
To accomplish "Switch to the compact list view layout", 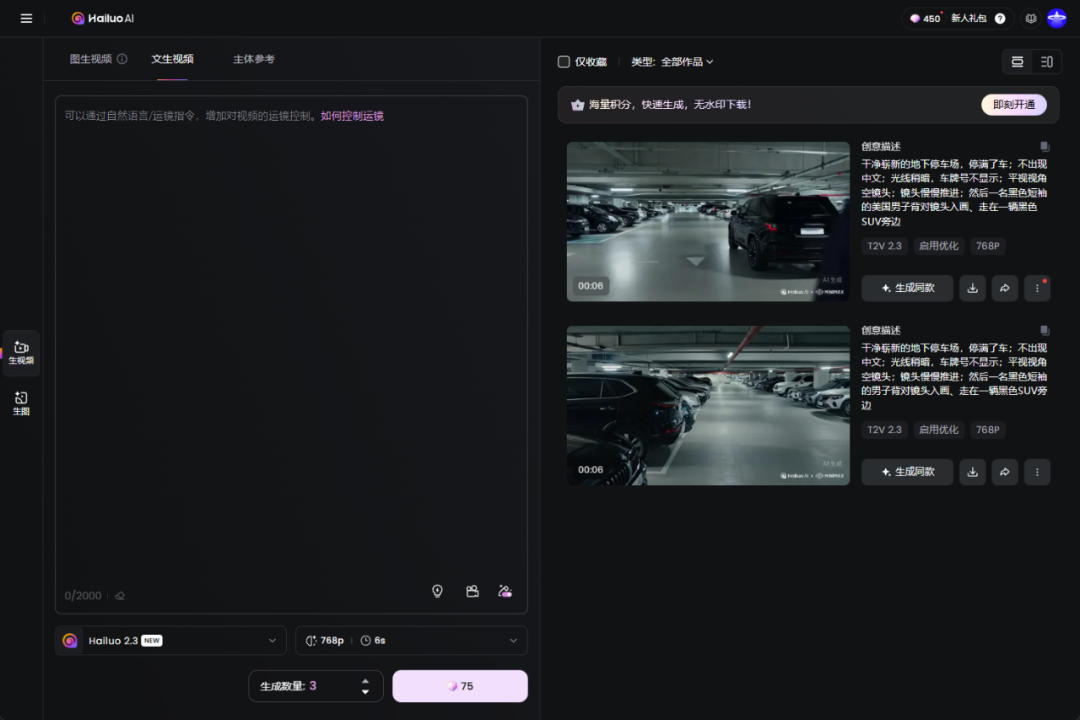I will [x=1046, y=62].
